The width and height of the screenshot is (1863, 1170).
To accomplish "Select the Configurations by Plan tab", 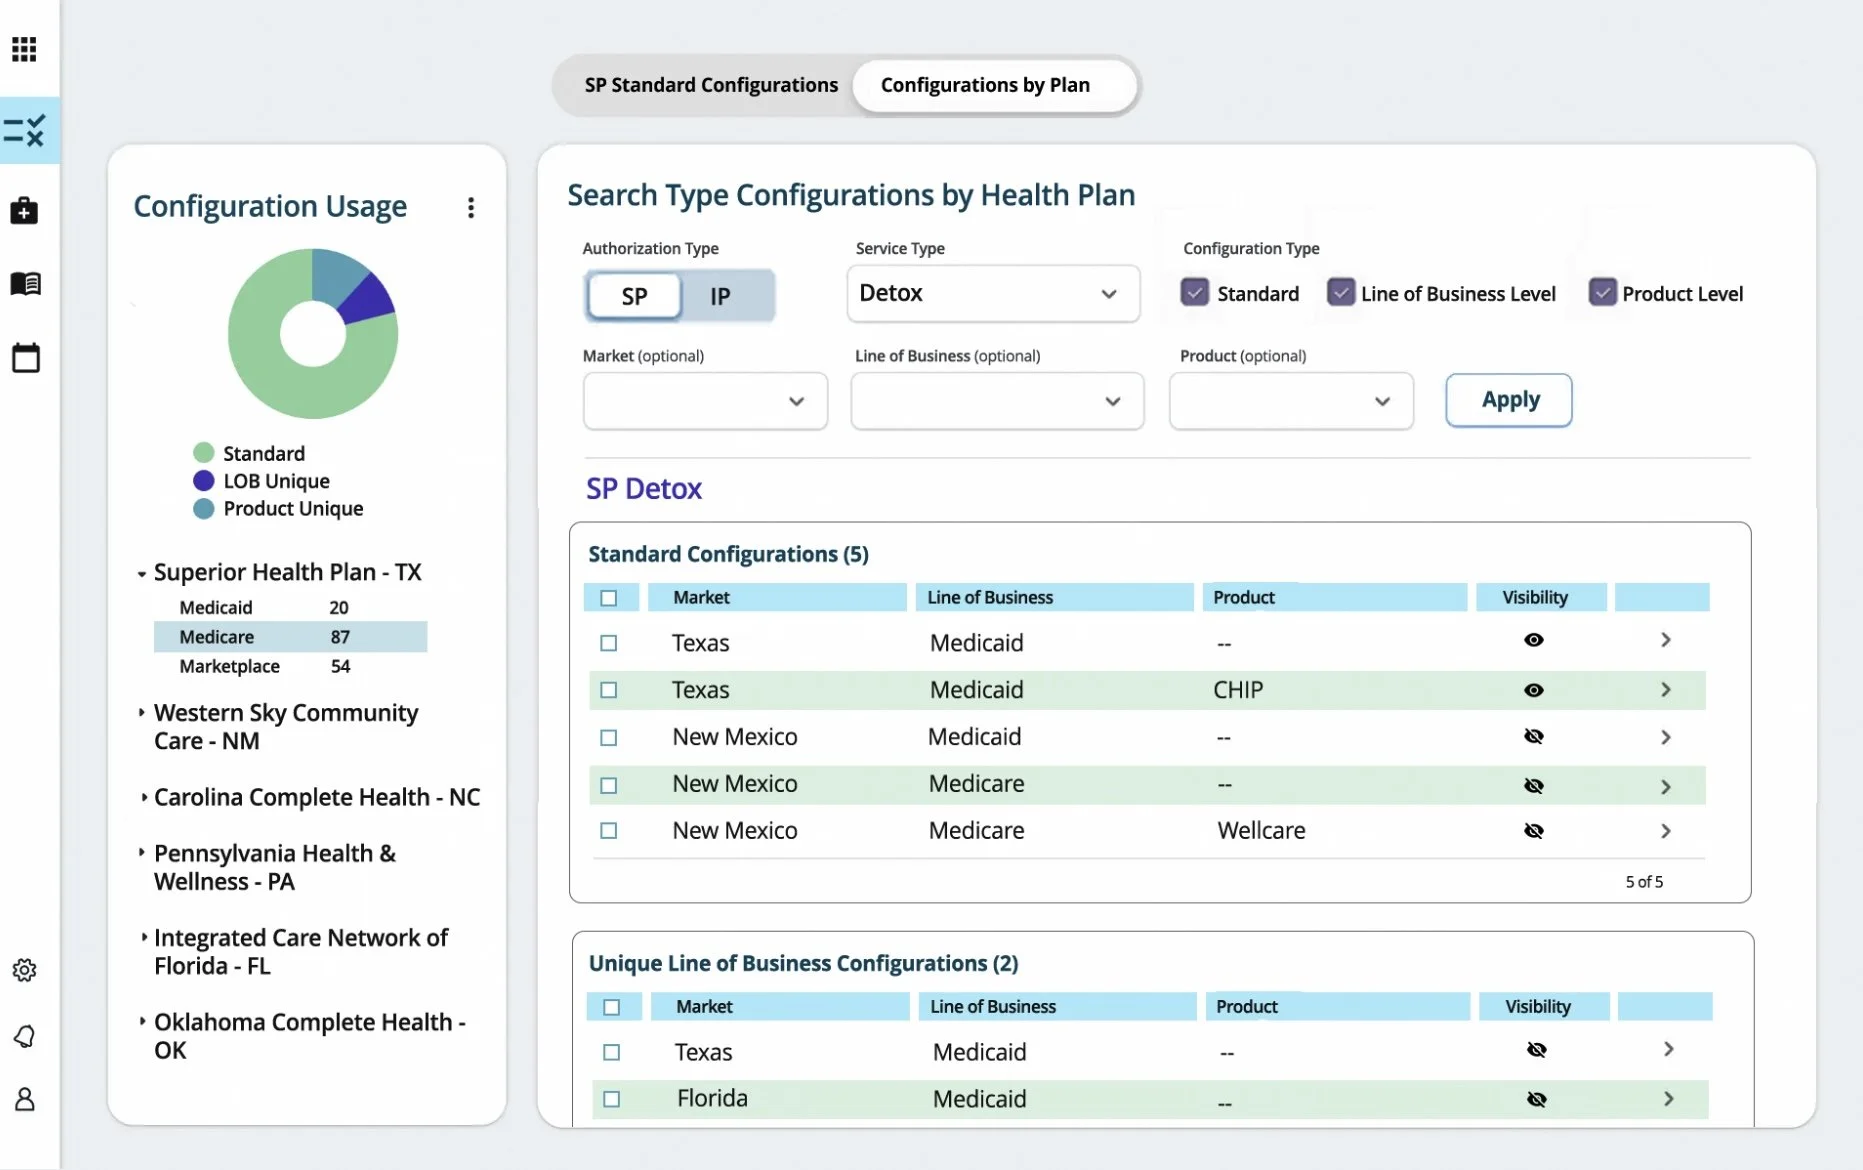I will point(985,85).
